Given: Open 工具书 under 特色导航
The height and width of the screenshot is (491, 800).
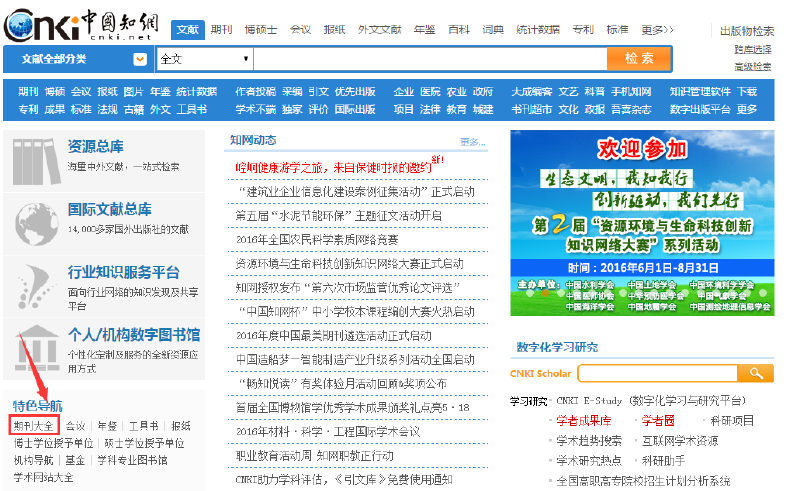Looking at the screenshot, I should (x=143, y=426).
